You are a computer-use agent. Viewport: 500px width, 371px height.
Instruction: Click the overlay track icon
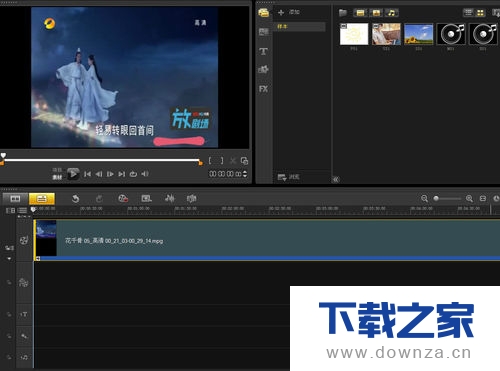pyautogui.click(x=23, y=283)
